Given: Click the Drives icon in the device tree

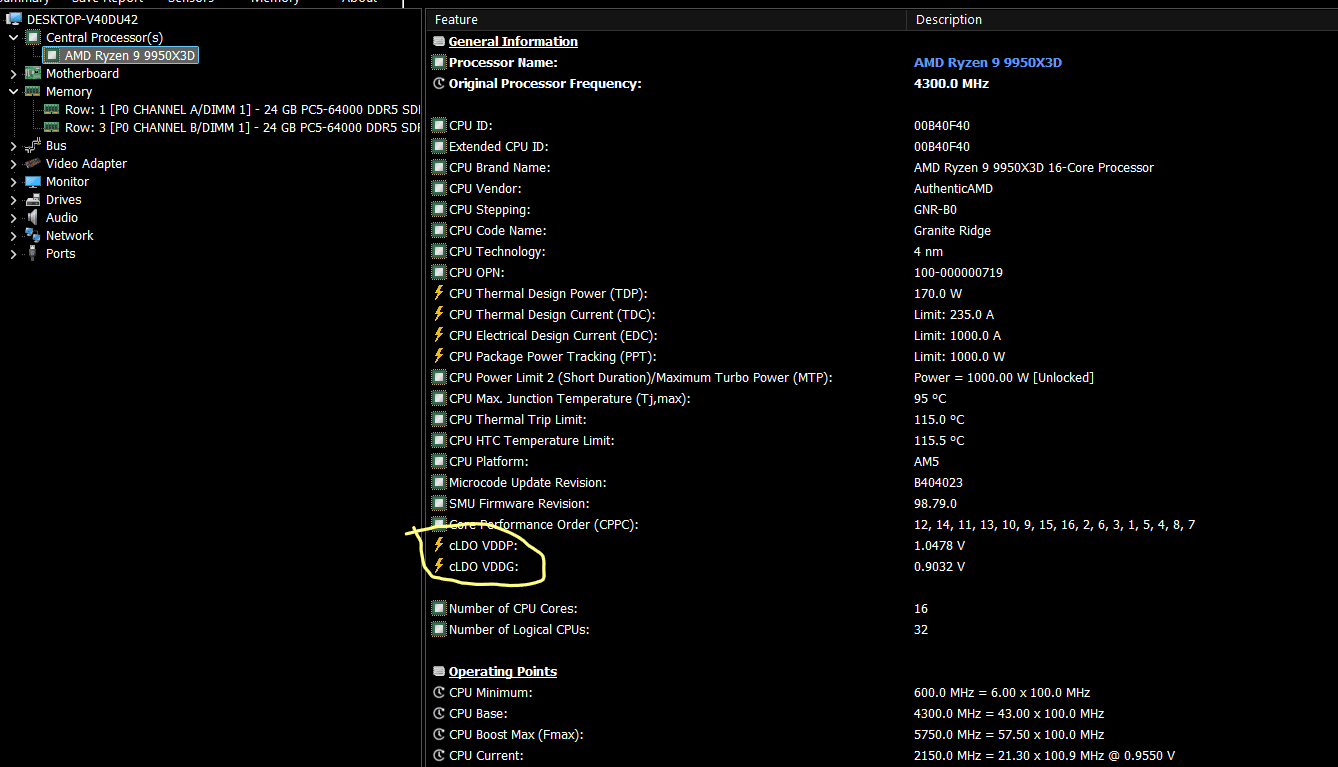Looking at the screenshot, I should [x=33, y=199].
